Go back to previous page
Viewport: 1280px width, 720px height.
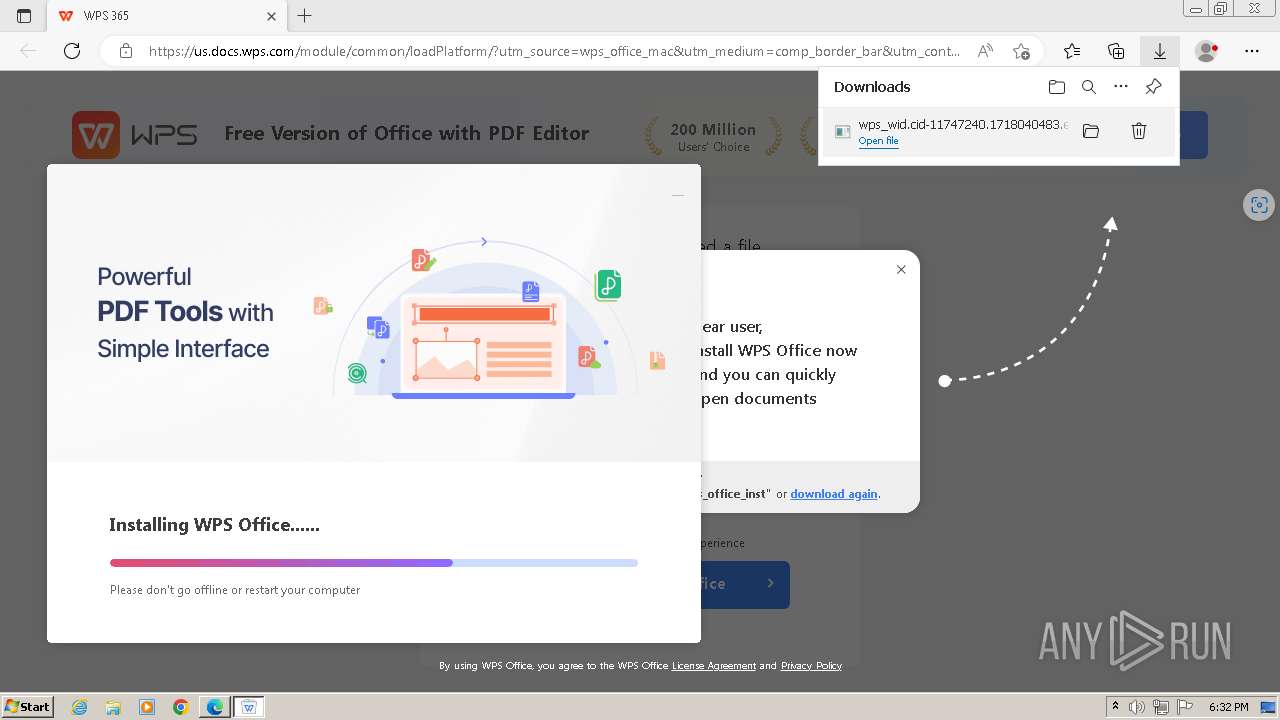28,51
